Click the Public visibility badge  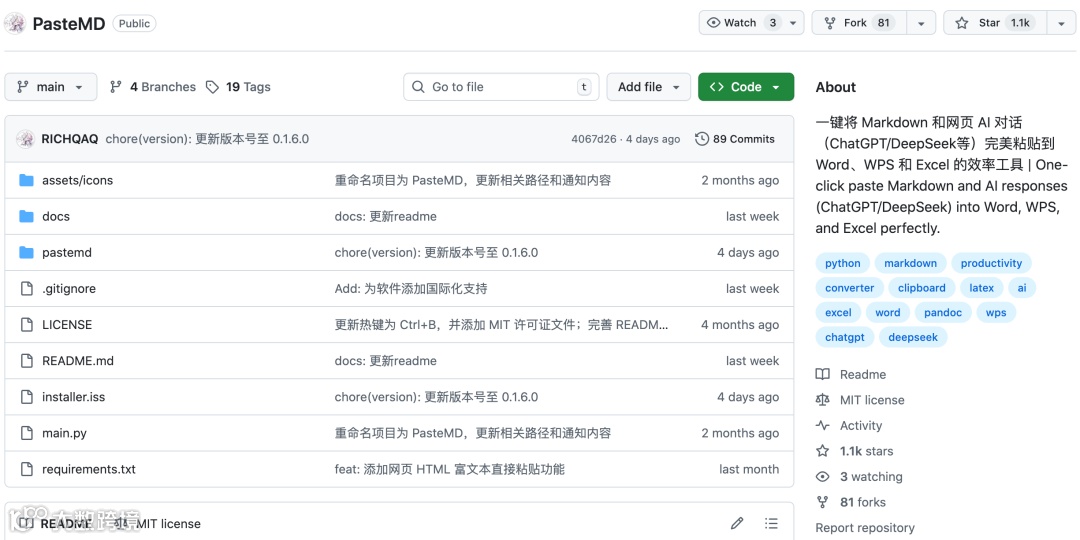tap(134, 23)
